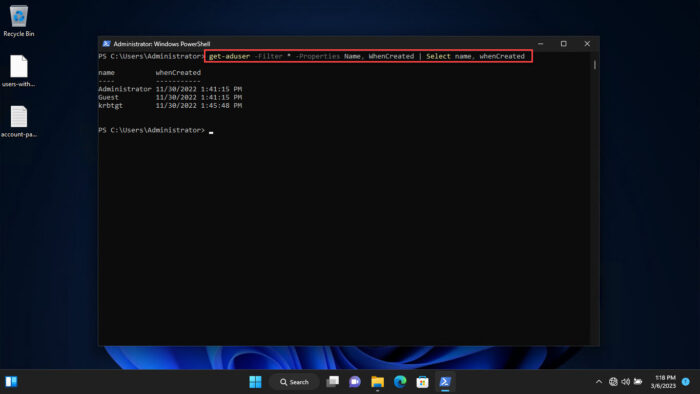The image size is (700, 394).
Task: Click the network globe tray icon
Action: 613,382
